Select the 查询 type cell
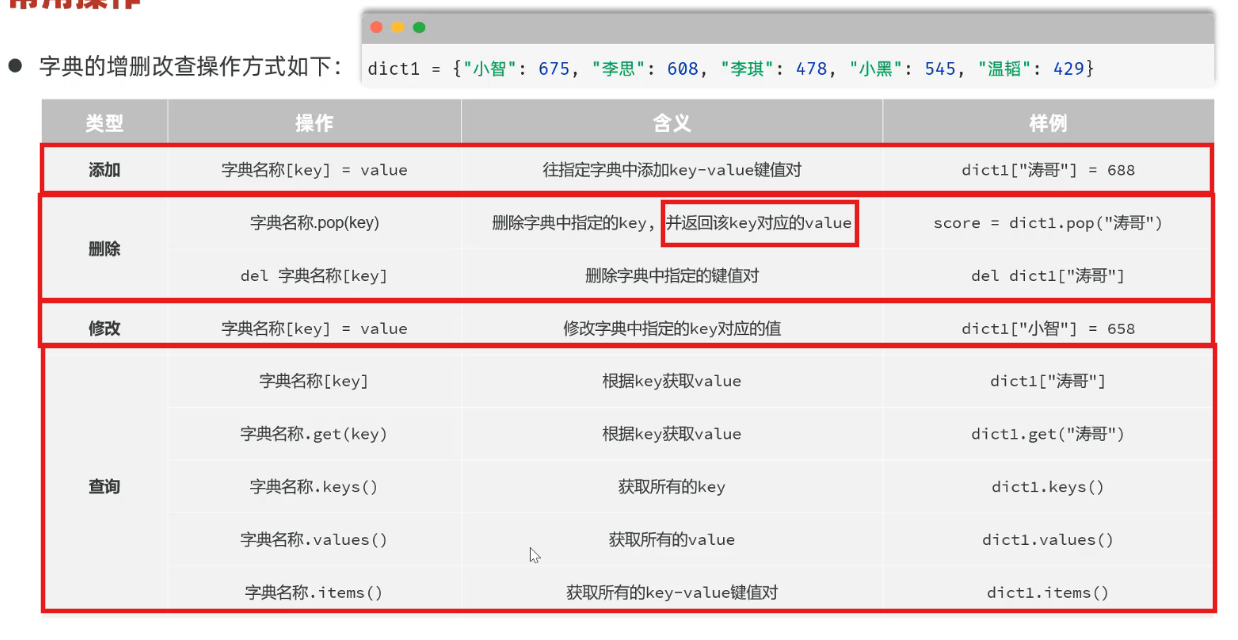Screen dimensions: 1238x640 click(x=104, y=487)
